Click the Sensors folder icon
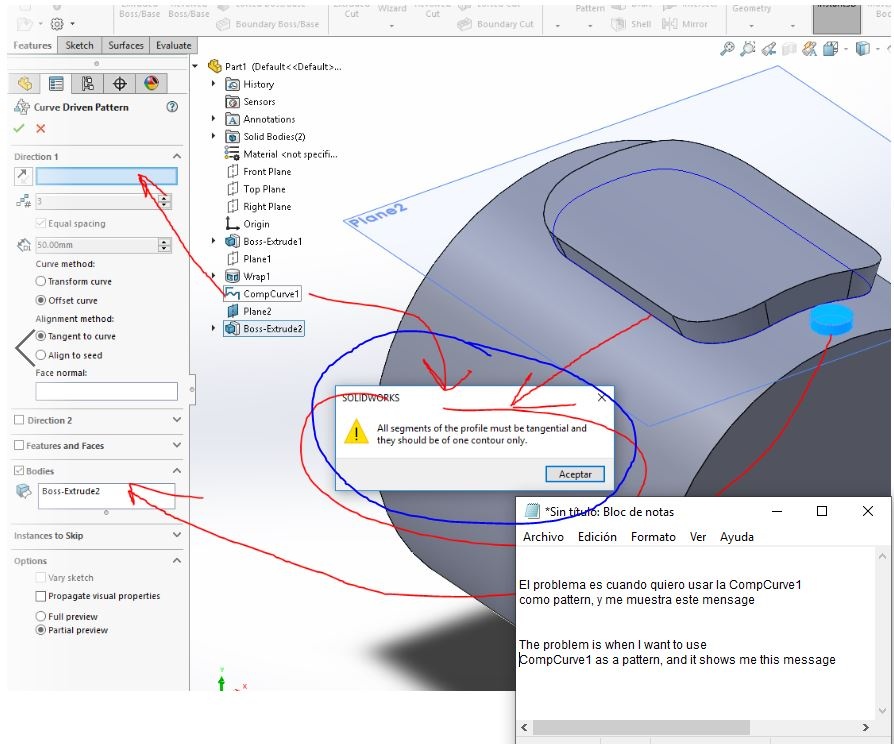 [232, 101]
